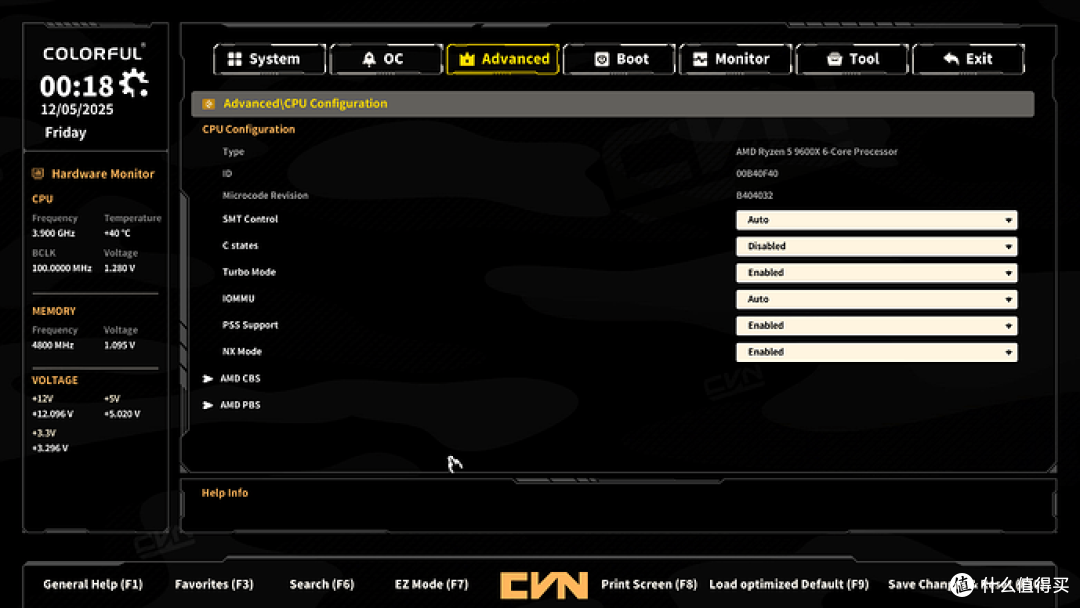Open the SMT Control dropdown
The height and width of the screenshot is (608, 1080).
876,220
